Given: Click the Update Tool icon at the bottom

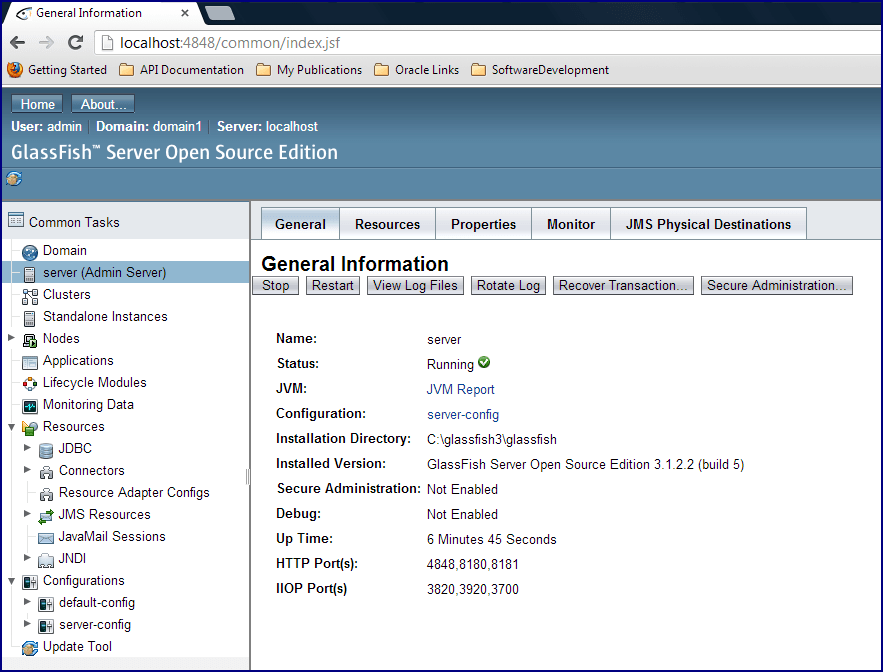Looking at the screenshot, I should tap(29, 647).
